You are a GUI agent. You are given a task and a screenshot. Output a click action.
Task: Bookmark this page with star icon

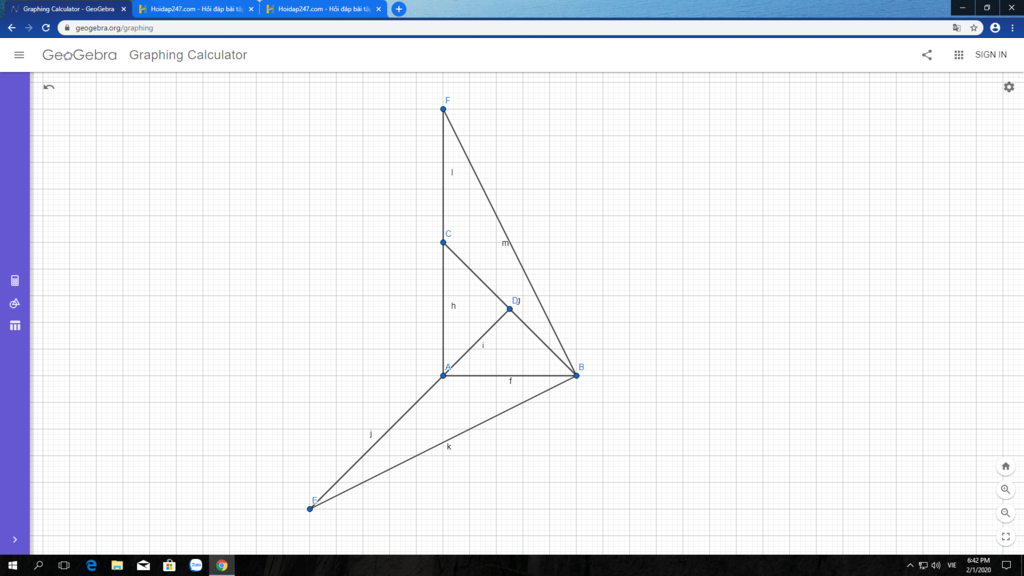[x=974, y=27]
